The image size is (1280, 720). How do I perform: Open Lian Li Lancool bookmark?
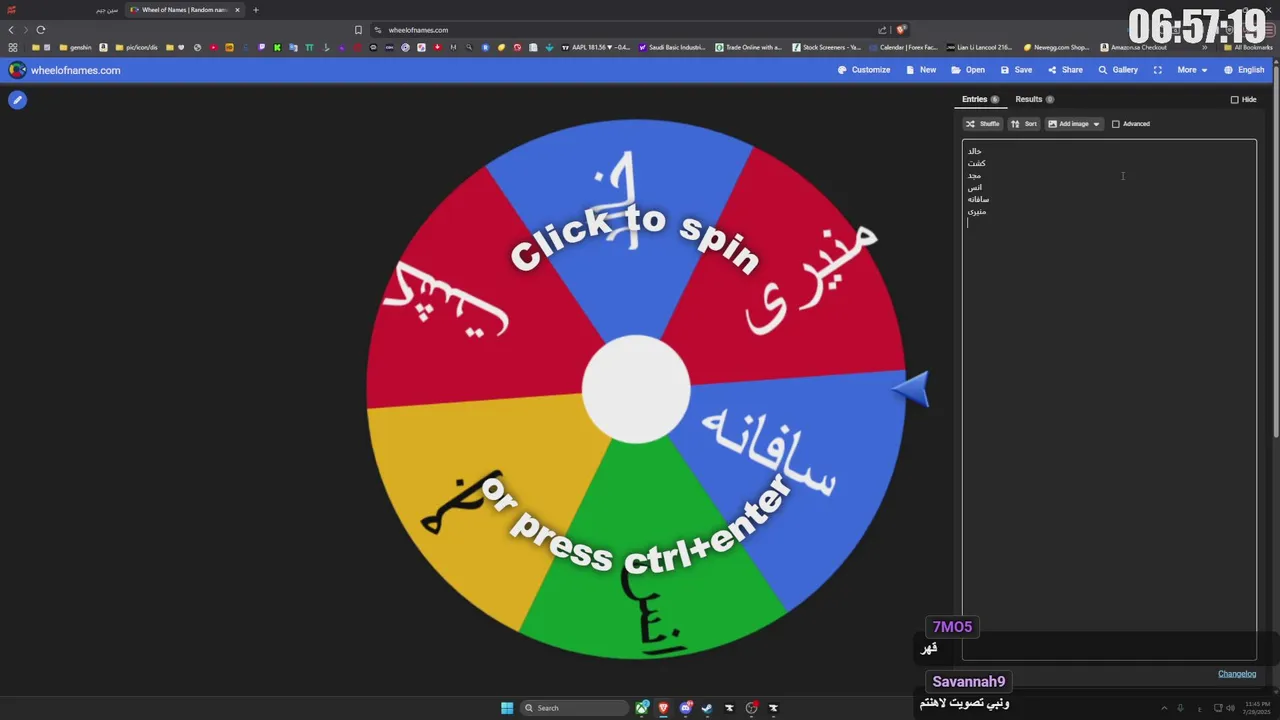[980, 47]
